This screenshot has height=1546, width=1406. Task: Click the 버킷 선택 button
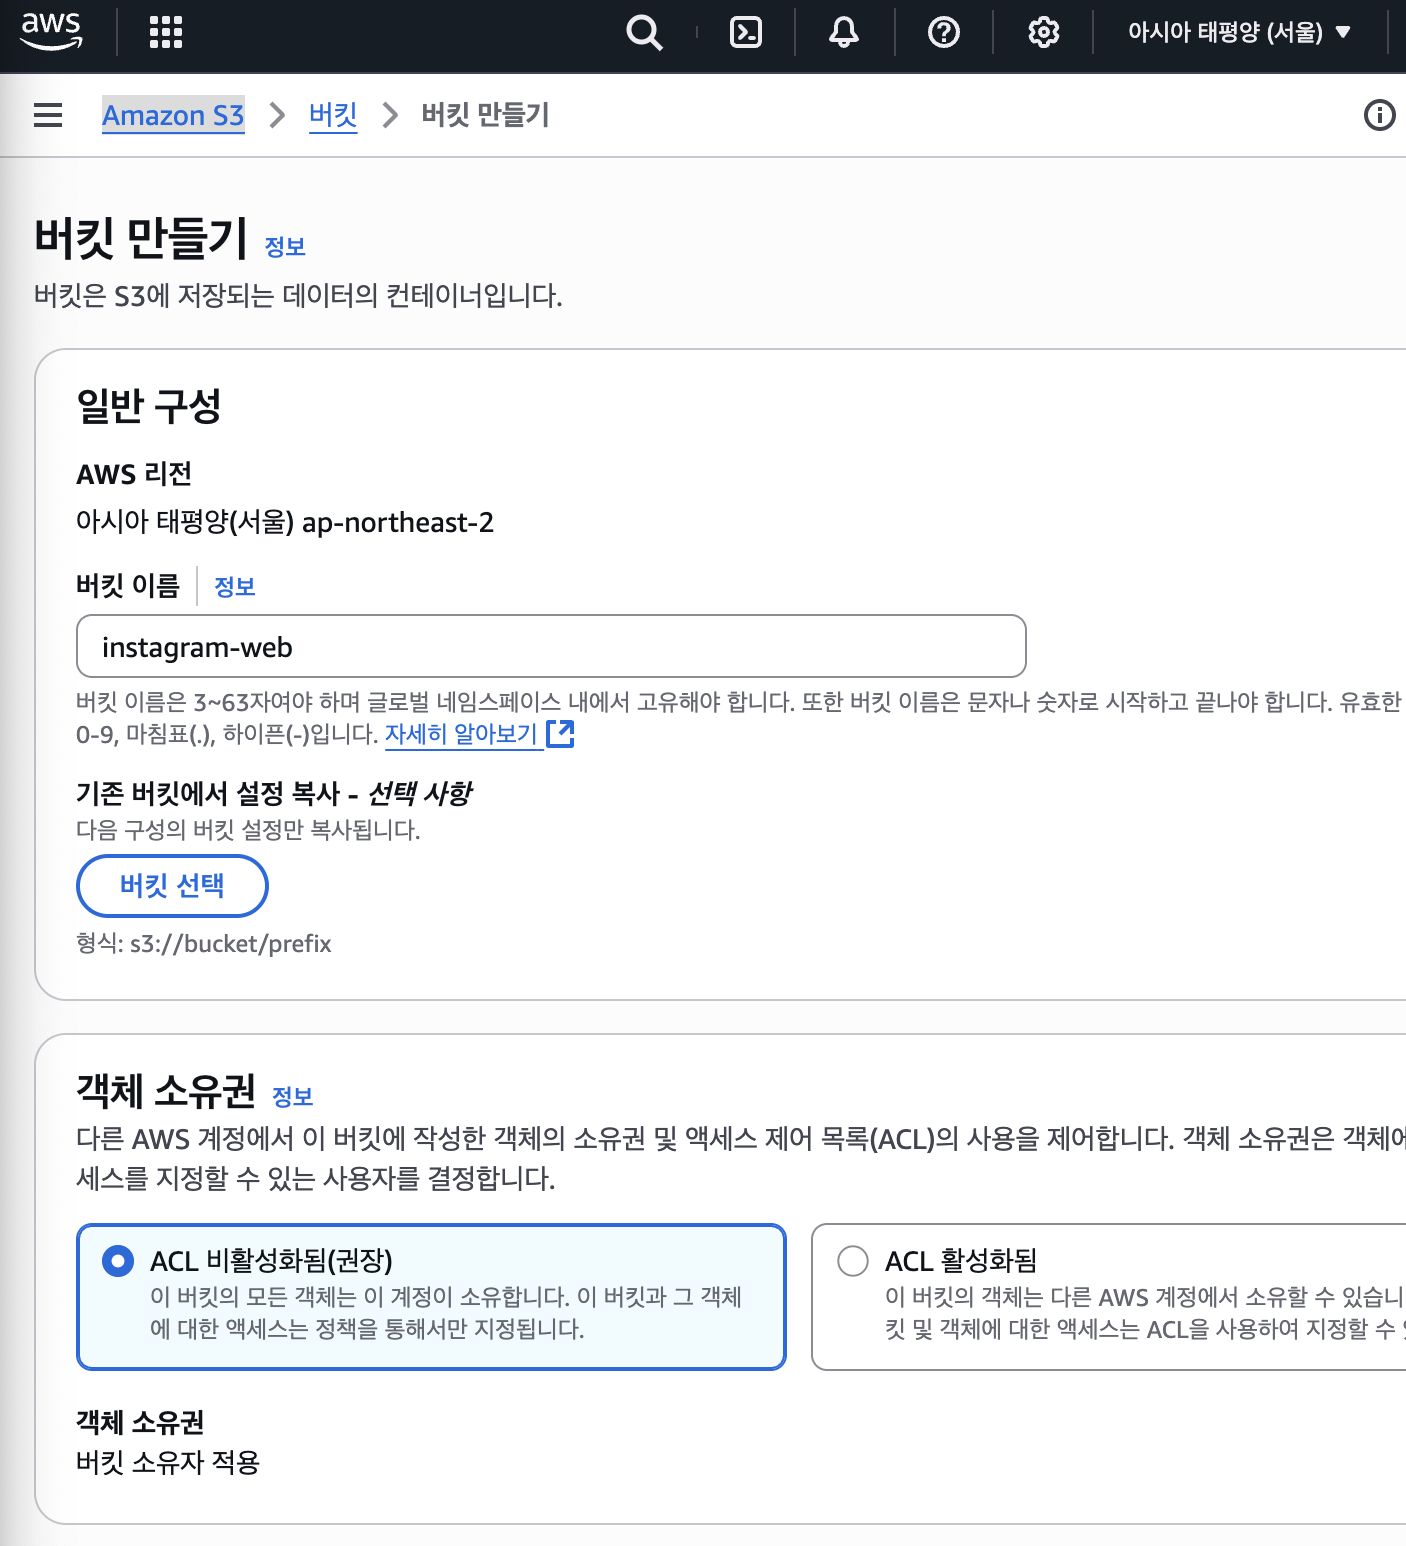pos(172,886)
